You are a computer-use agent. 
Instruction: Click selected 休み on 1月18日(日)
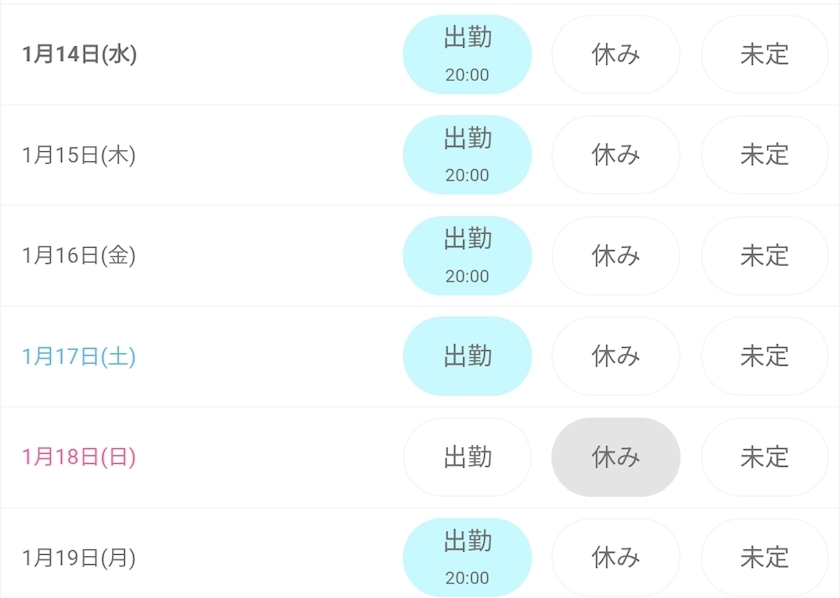tap(616, 457)
